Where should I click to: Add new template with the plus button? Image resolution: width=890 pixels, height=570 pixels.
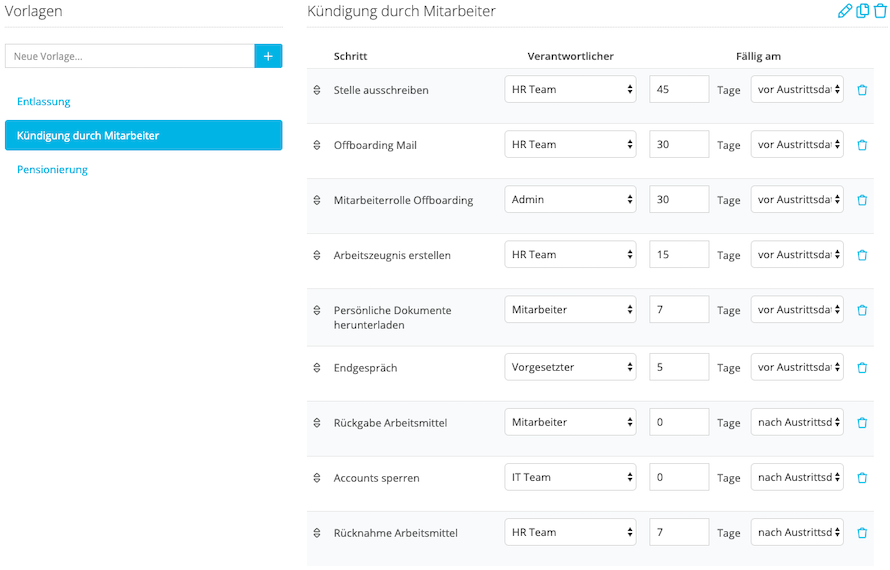coord(268,56)
